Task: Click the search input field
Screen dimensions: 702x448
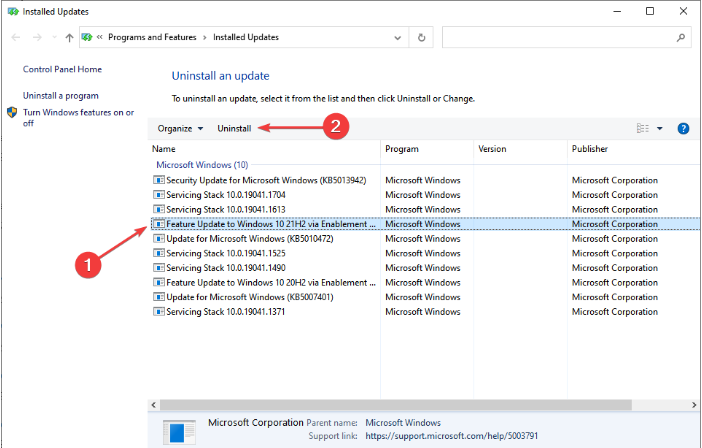Action: (558, 38)
